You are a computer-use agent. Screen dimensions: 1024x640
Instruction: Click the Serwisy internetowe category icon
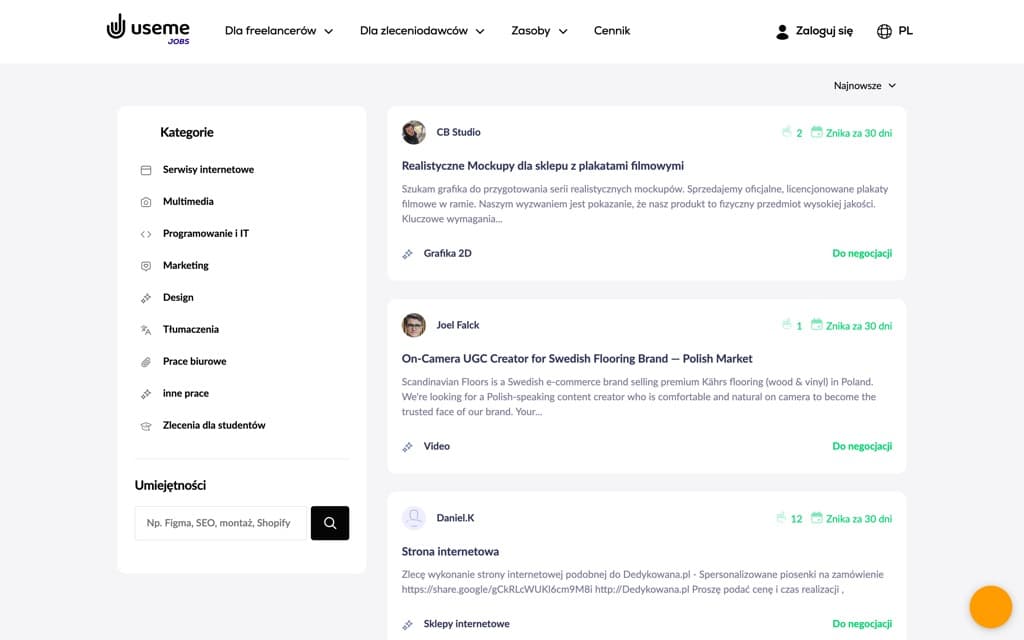coord(146,169)
